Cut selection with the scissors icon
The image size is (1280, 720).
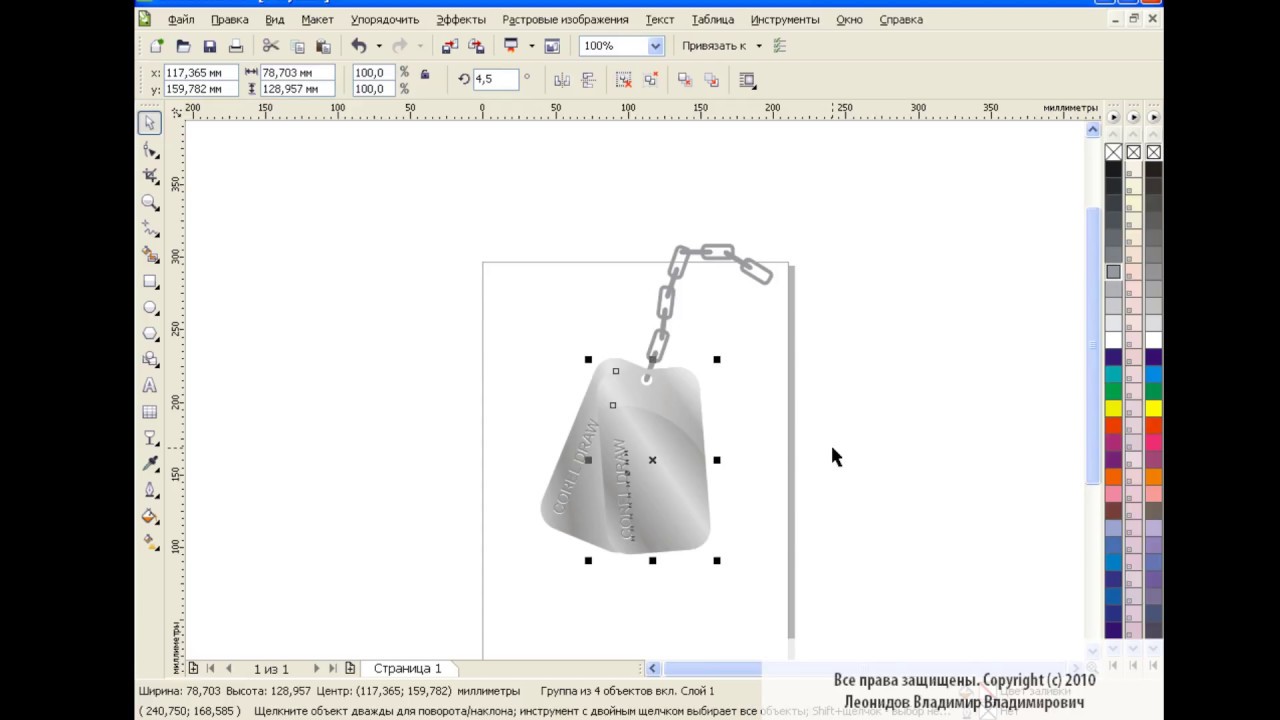(x=270, y=46)
